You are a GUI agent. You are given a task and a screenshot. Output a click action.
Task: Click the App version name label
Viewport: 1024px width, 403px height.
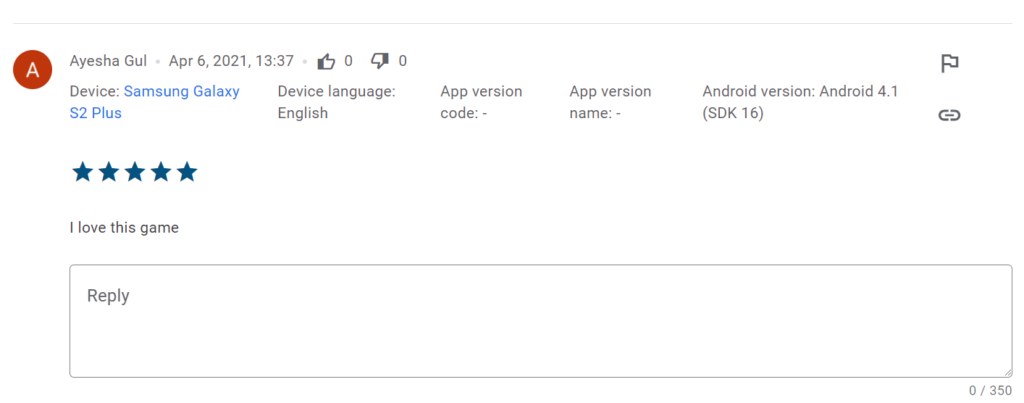tap(610, 102)
